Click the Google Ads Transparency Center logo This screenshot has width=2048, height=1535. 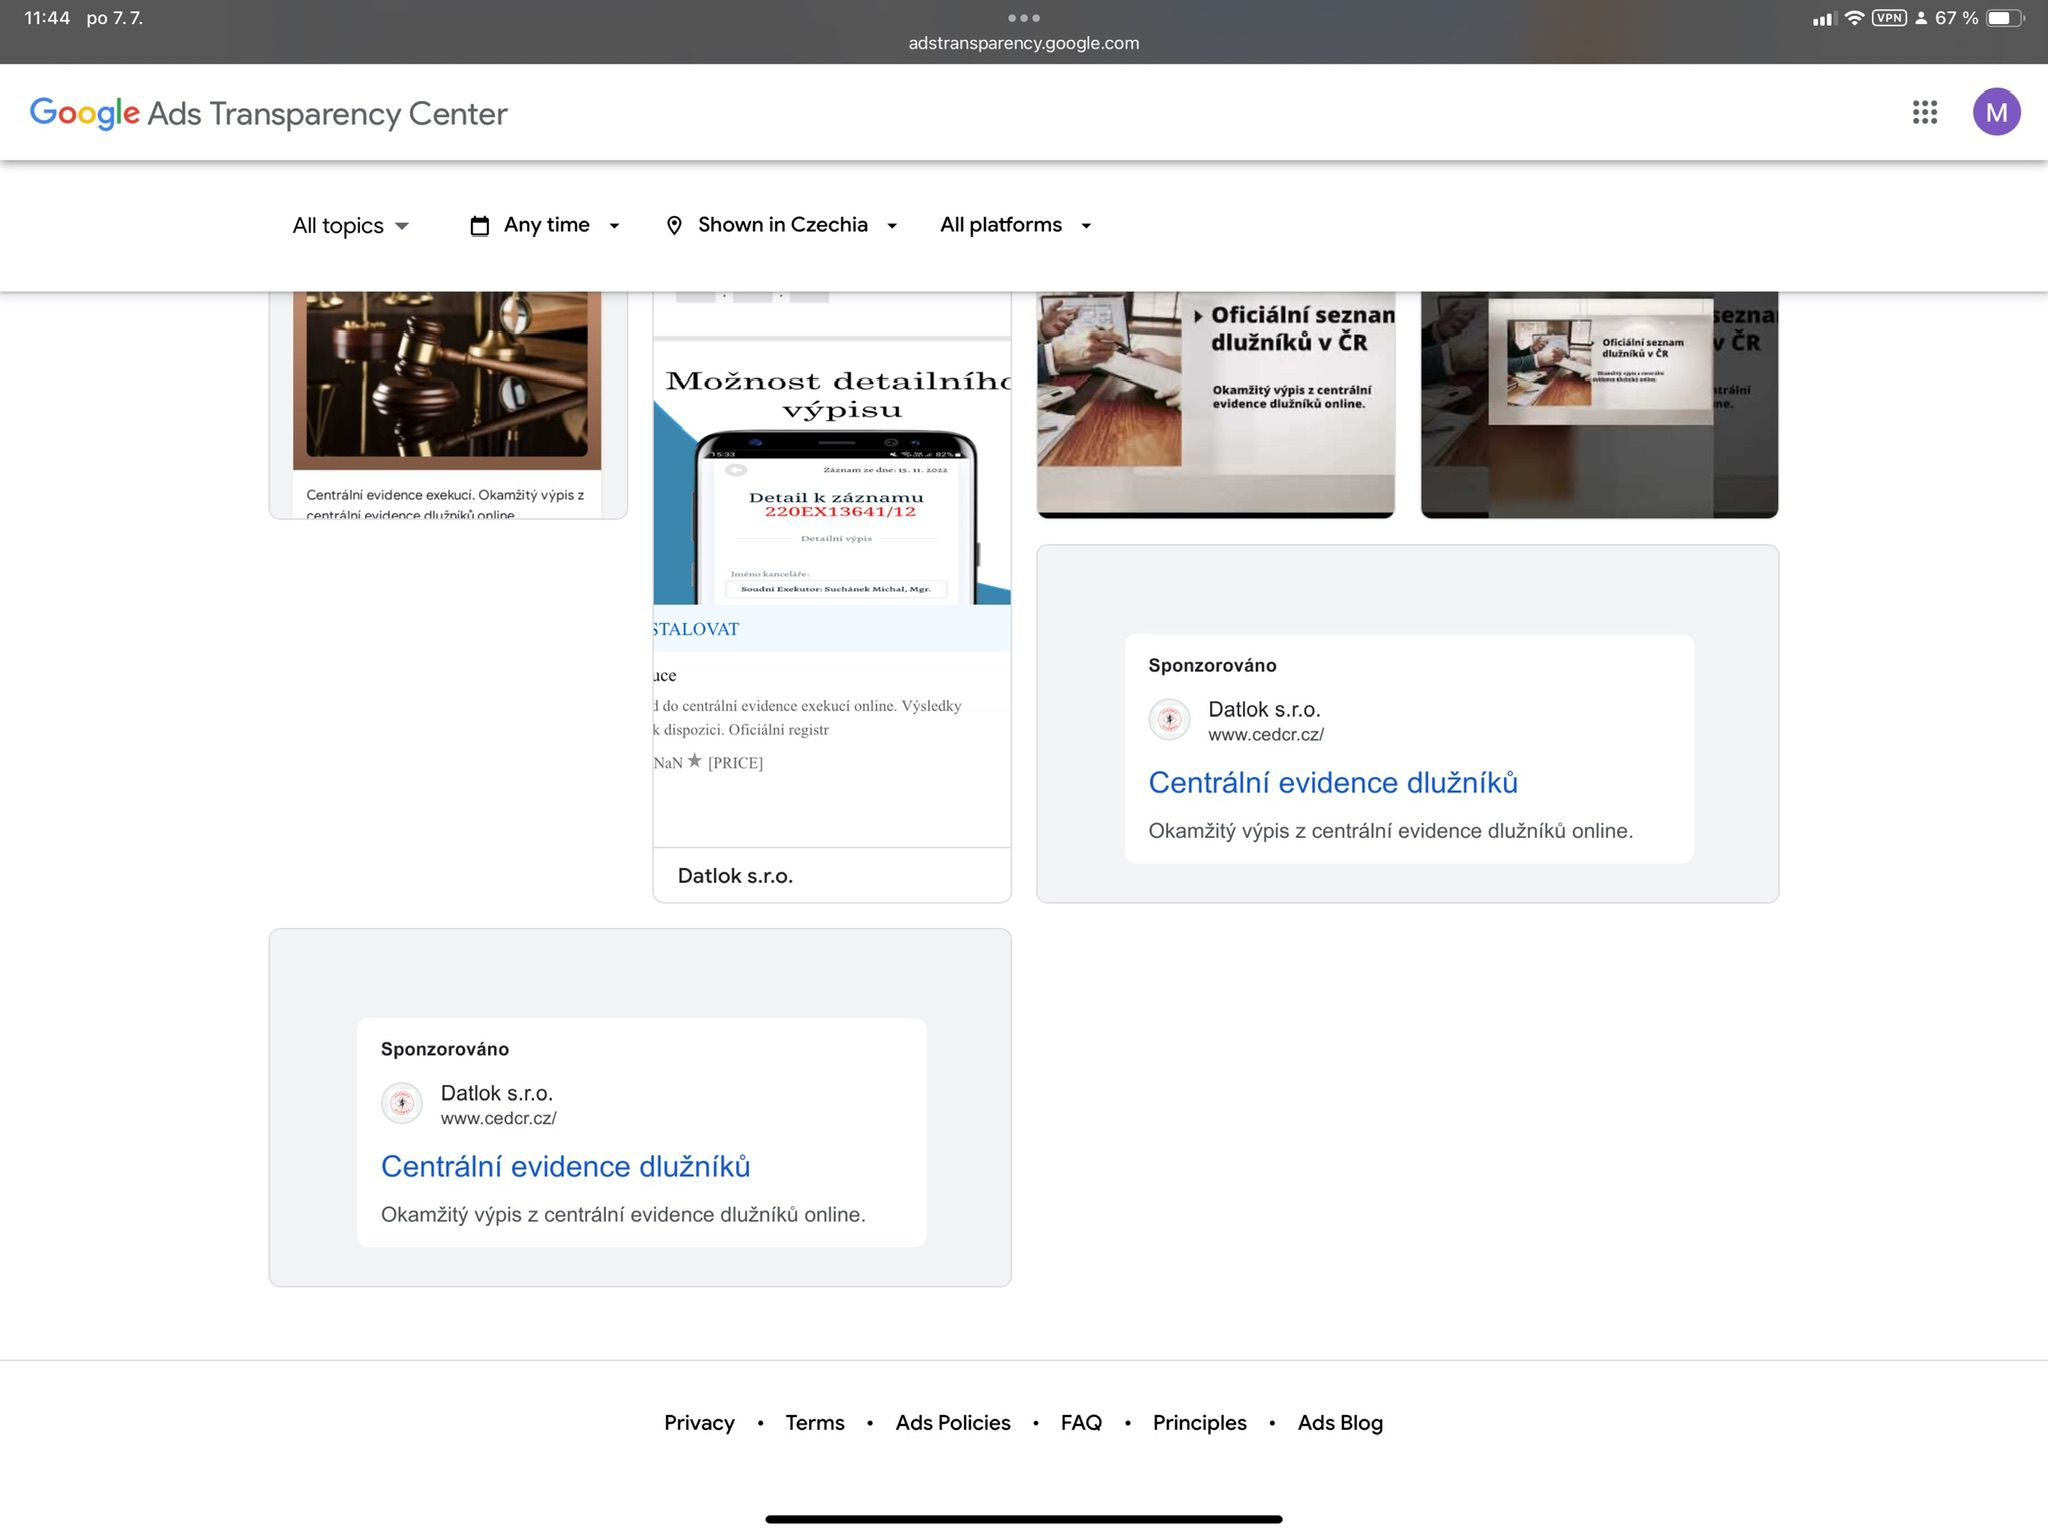pyautogui.click(x=268, y=113)
